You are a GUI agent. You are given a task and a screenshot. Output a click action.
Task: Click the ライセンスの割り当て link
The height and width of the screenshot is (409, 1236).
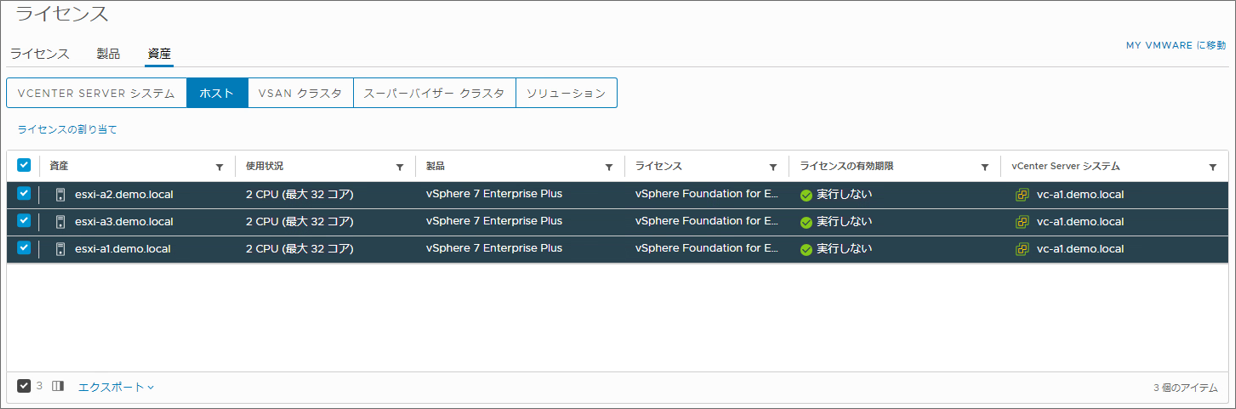(67, 130)
